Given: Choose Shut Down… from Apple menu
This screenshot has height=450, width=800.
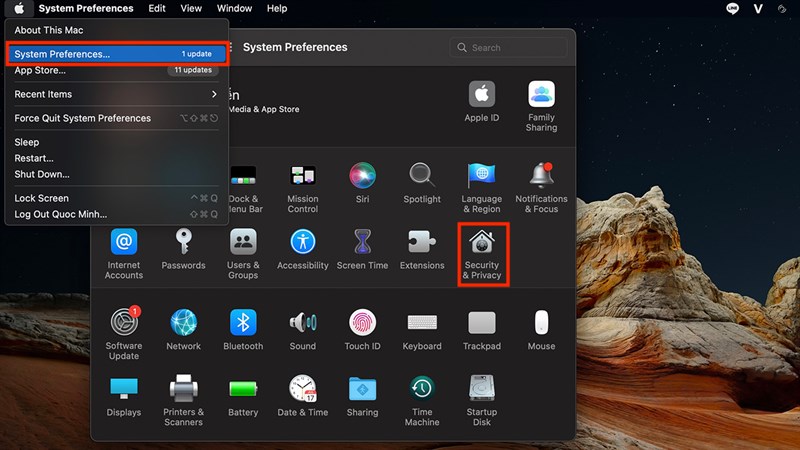Looking at the screenshot, I should point(116,174).
